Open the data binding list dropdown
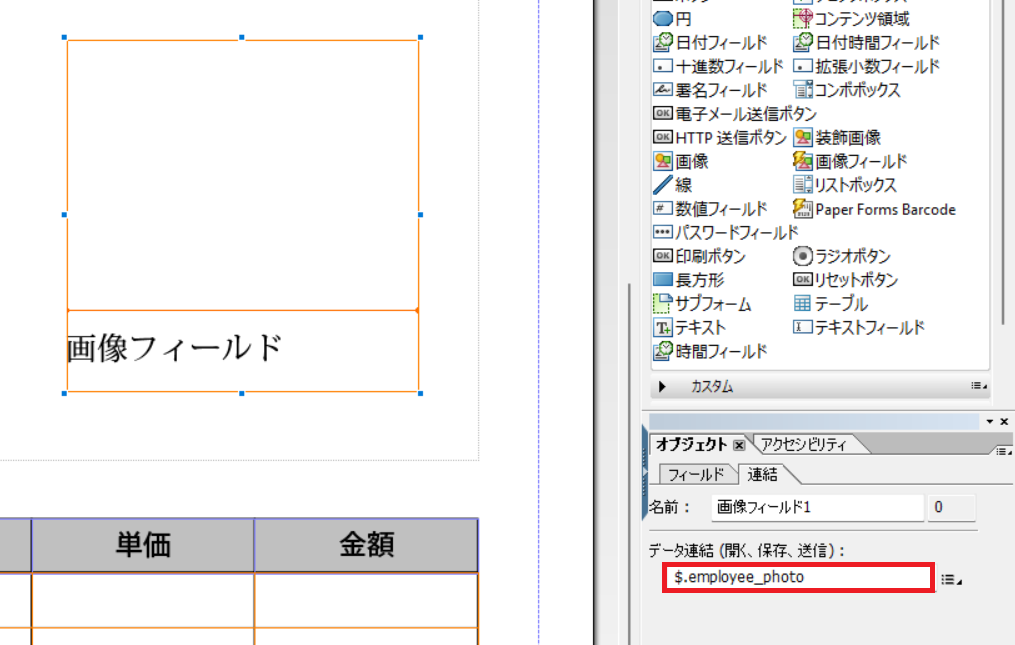Screen dimensions: 1015x645 pyautogui.click(x=947, y=577)
